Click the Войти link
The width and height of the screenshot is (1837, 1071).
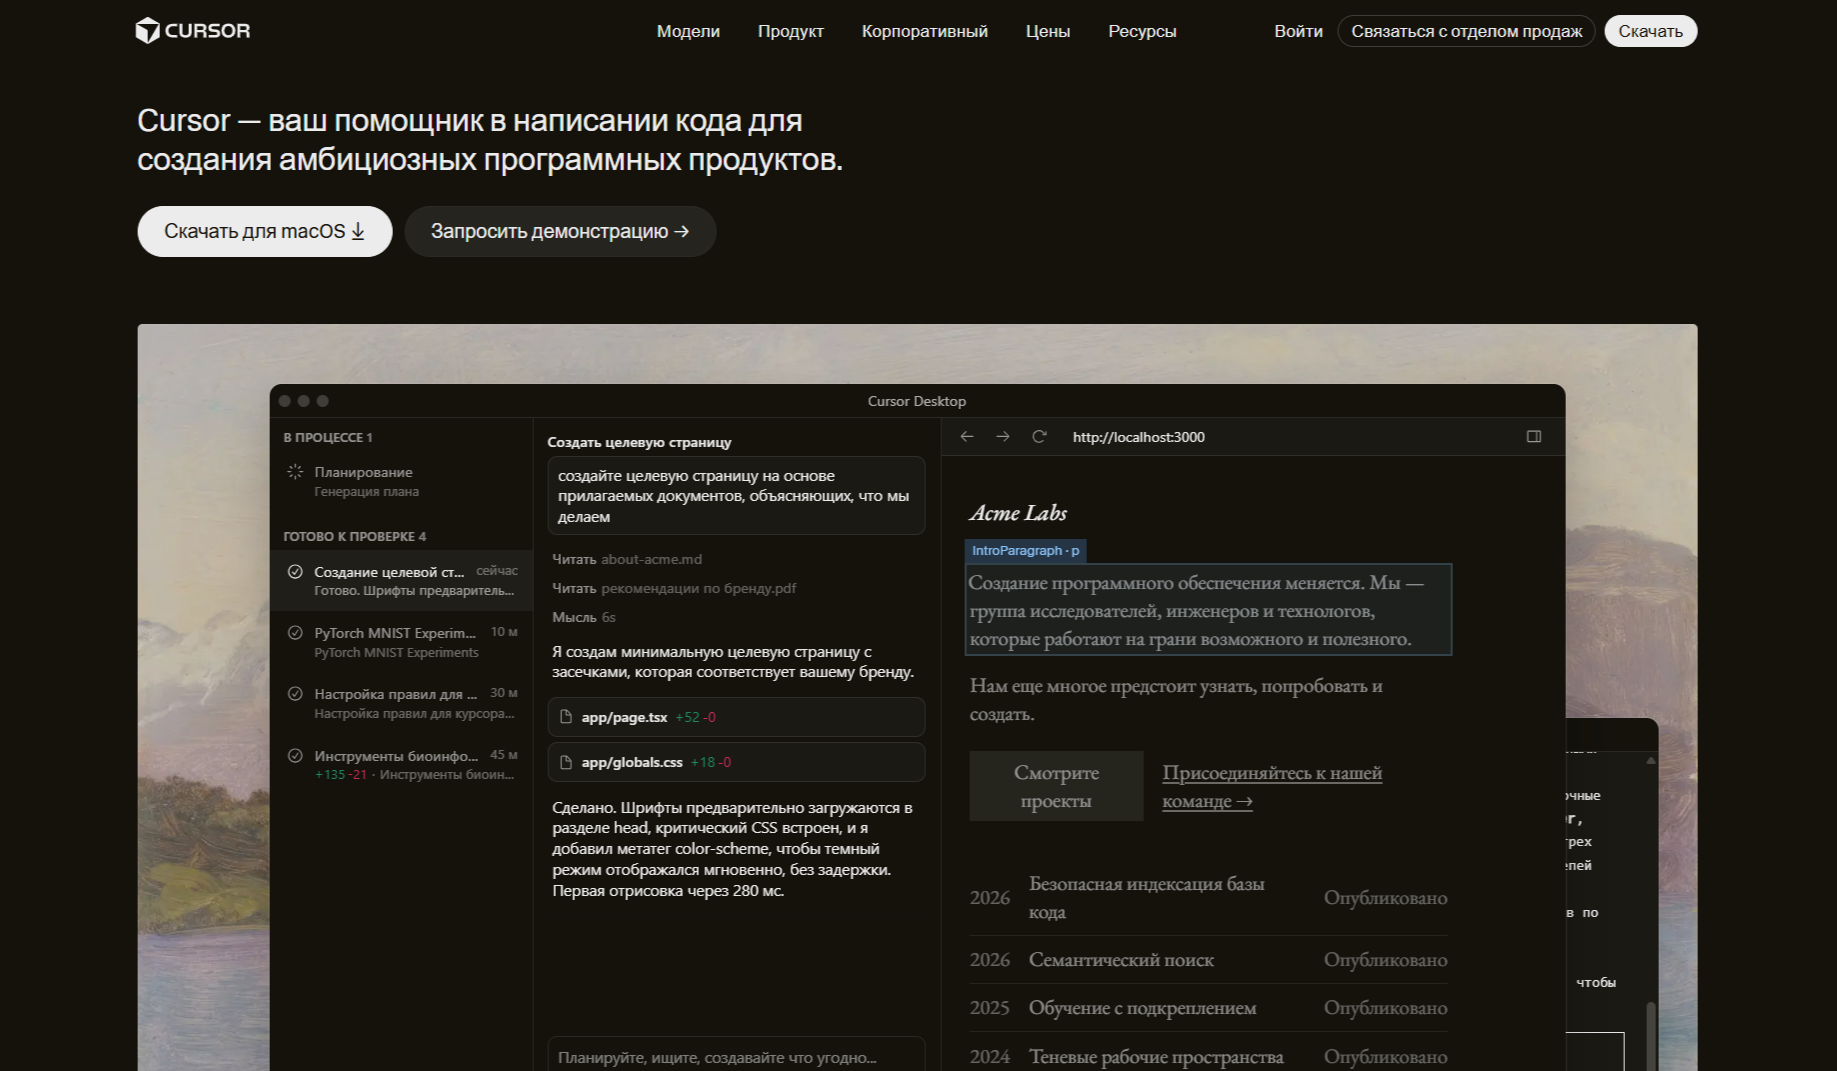1298,31
